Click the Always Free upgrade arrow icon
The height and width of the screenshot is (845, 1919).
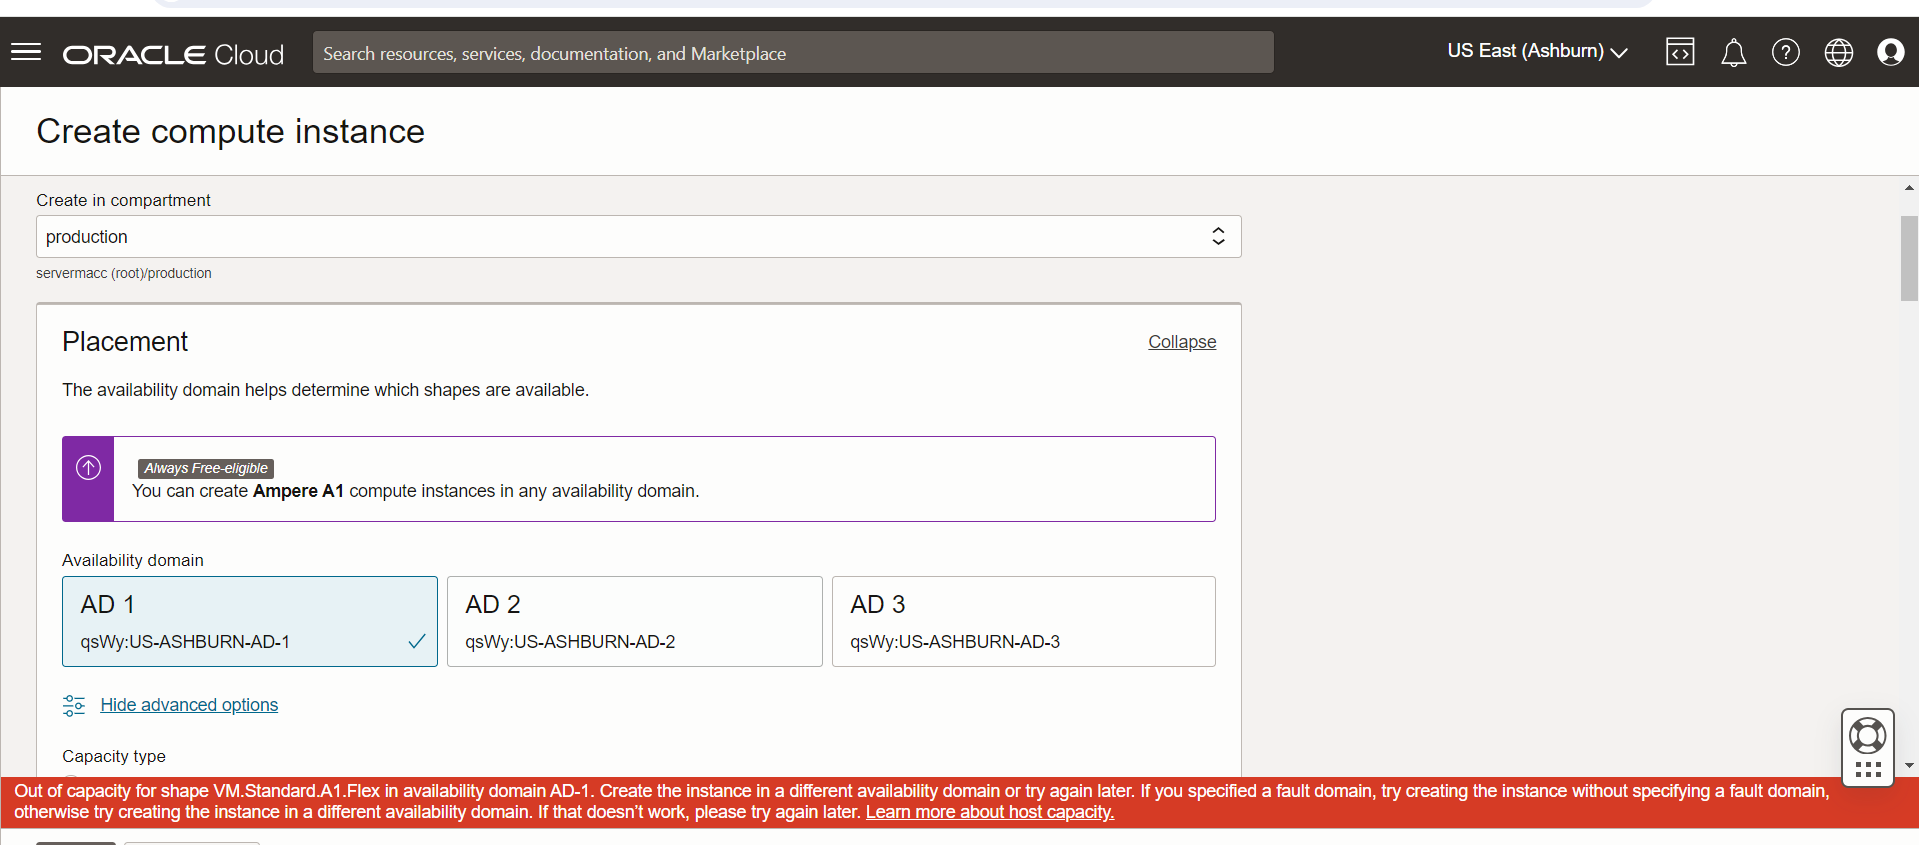tap(89, 467)
